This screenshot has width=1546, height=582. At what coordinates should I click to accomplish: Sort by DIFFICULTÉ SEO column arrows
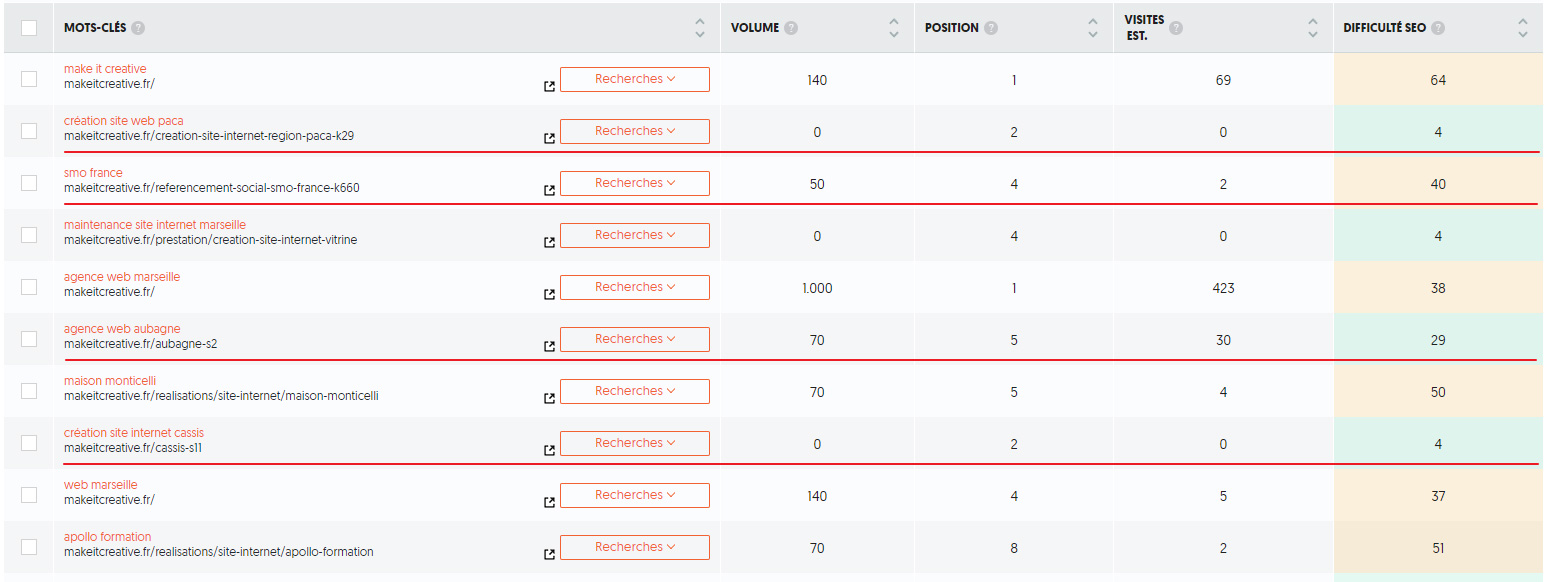(x=1522, y=28)
